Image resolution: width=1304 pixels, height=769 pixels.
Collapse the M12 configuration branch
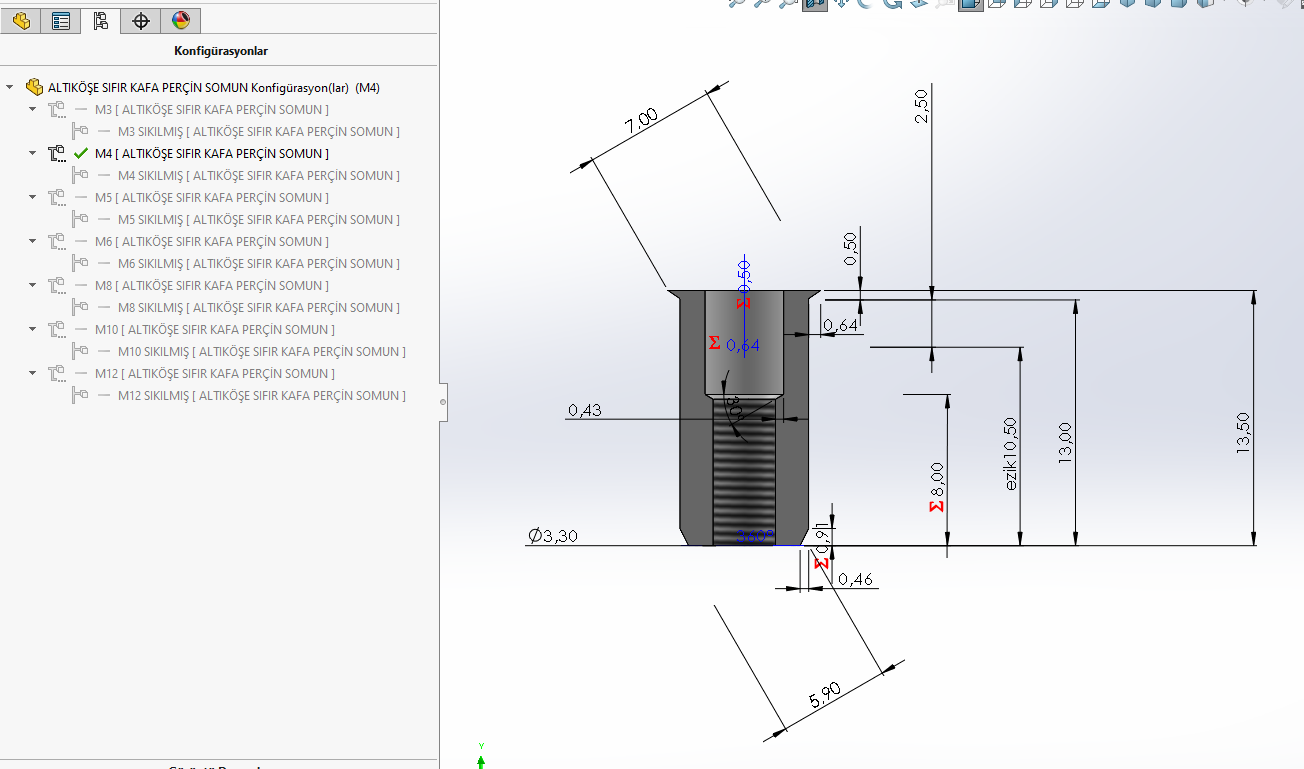[34, 373]
